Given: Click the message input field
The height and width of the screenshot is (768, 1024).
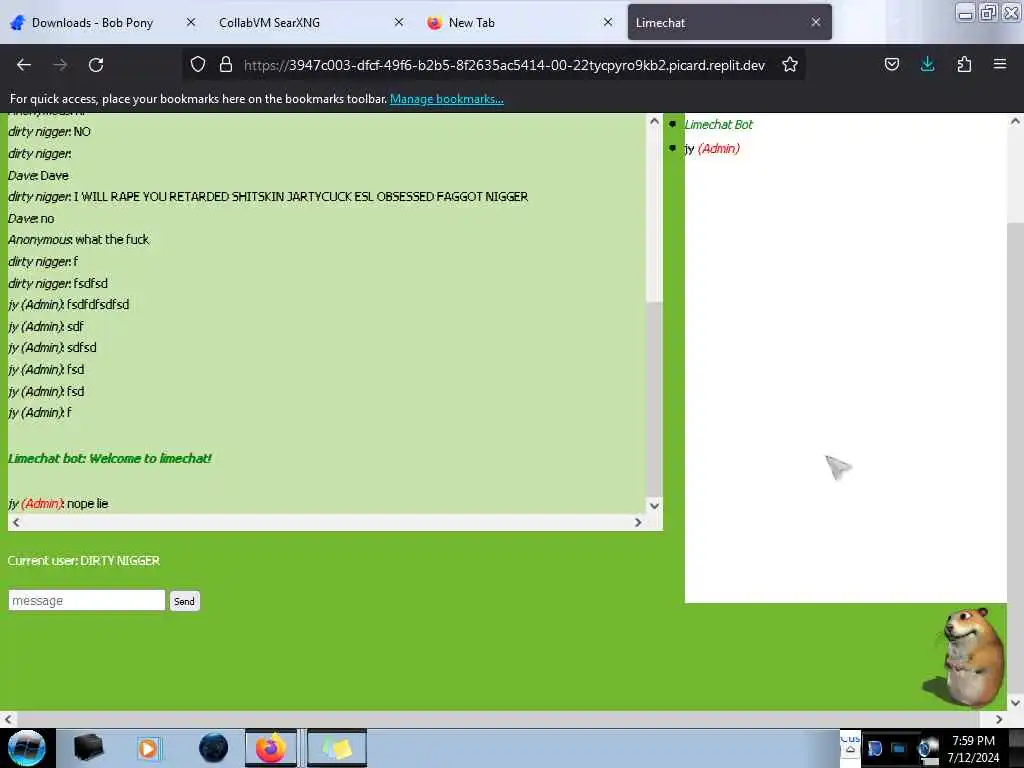Looking at the screenshot, I should (x=86, y=600).
